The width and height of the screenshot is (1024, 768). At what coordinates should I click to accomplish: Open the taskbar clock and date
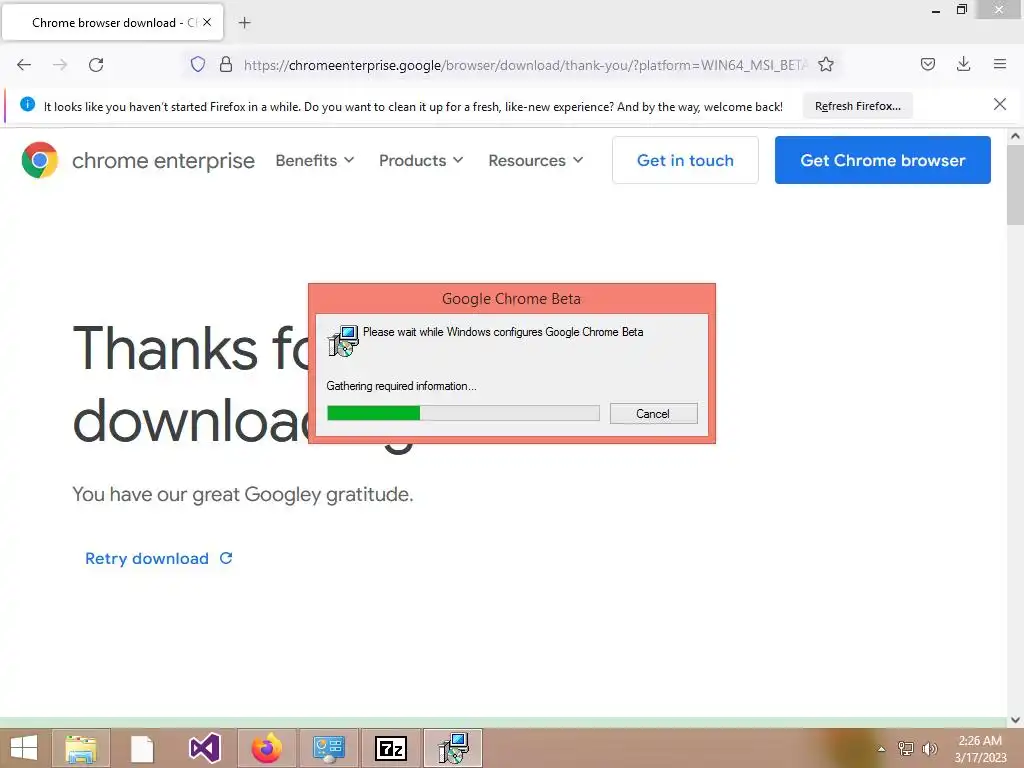pyautogui.click(x=980, y=749)
